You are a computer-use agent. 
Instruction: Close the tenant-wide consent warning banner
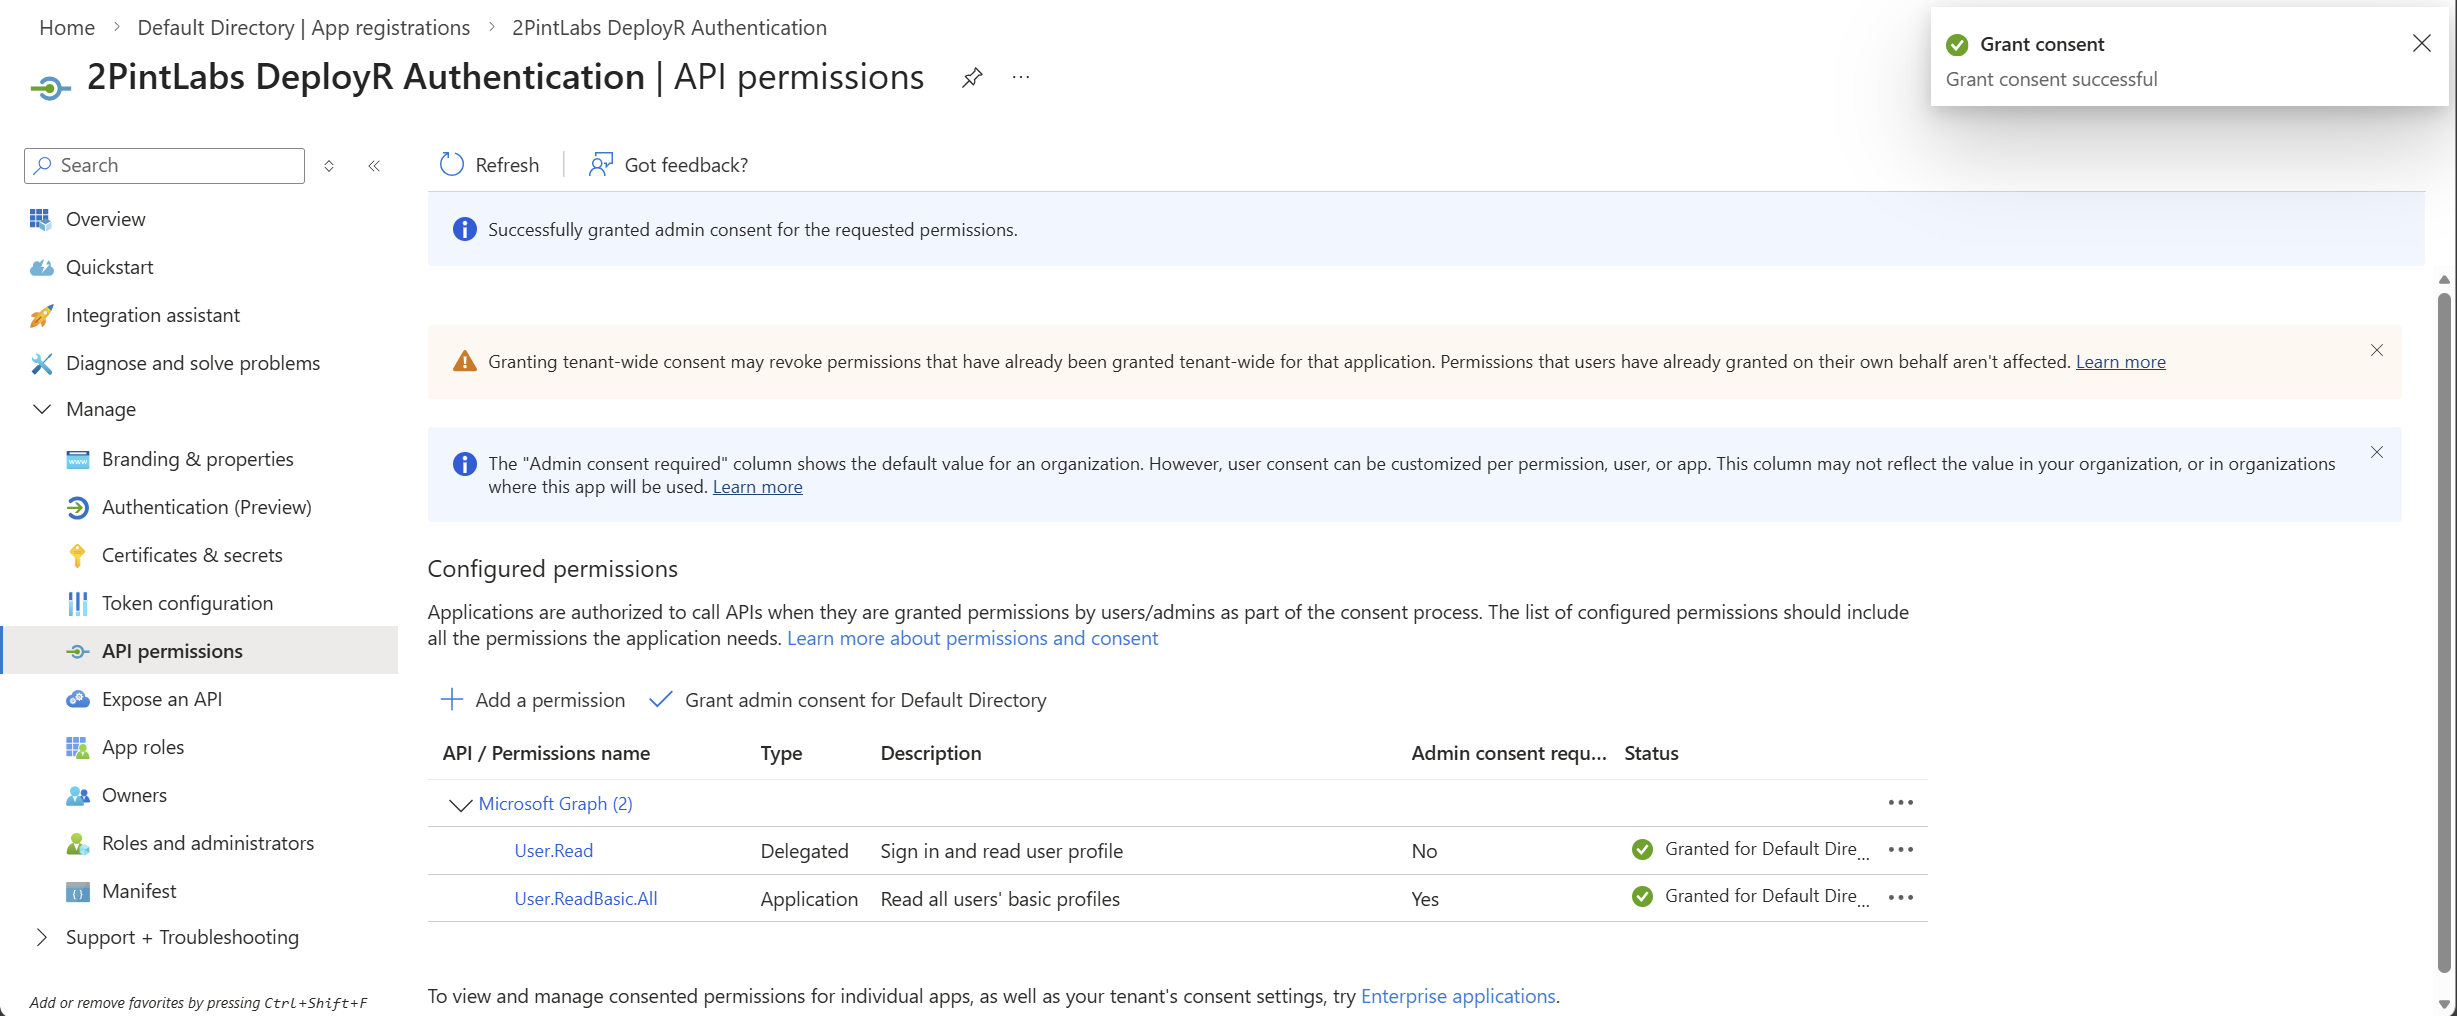pyautogui.click(x=2376, y=350)
